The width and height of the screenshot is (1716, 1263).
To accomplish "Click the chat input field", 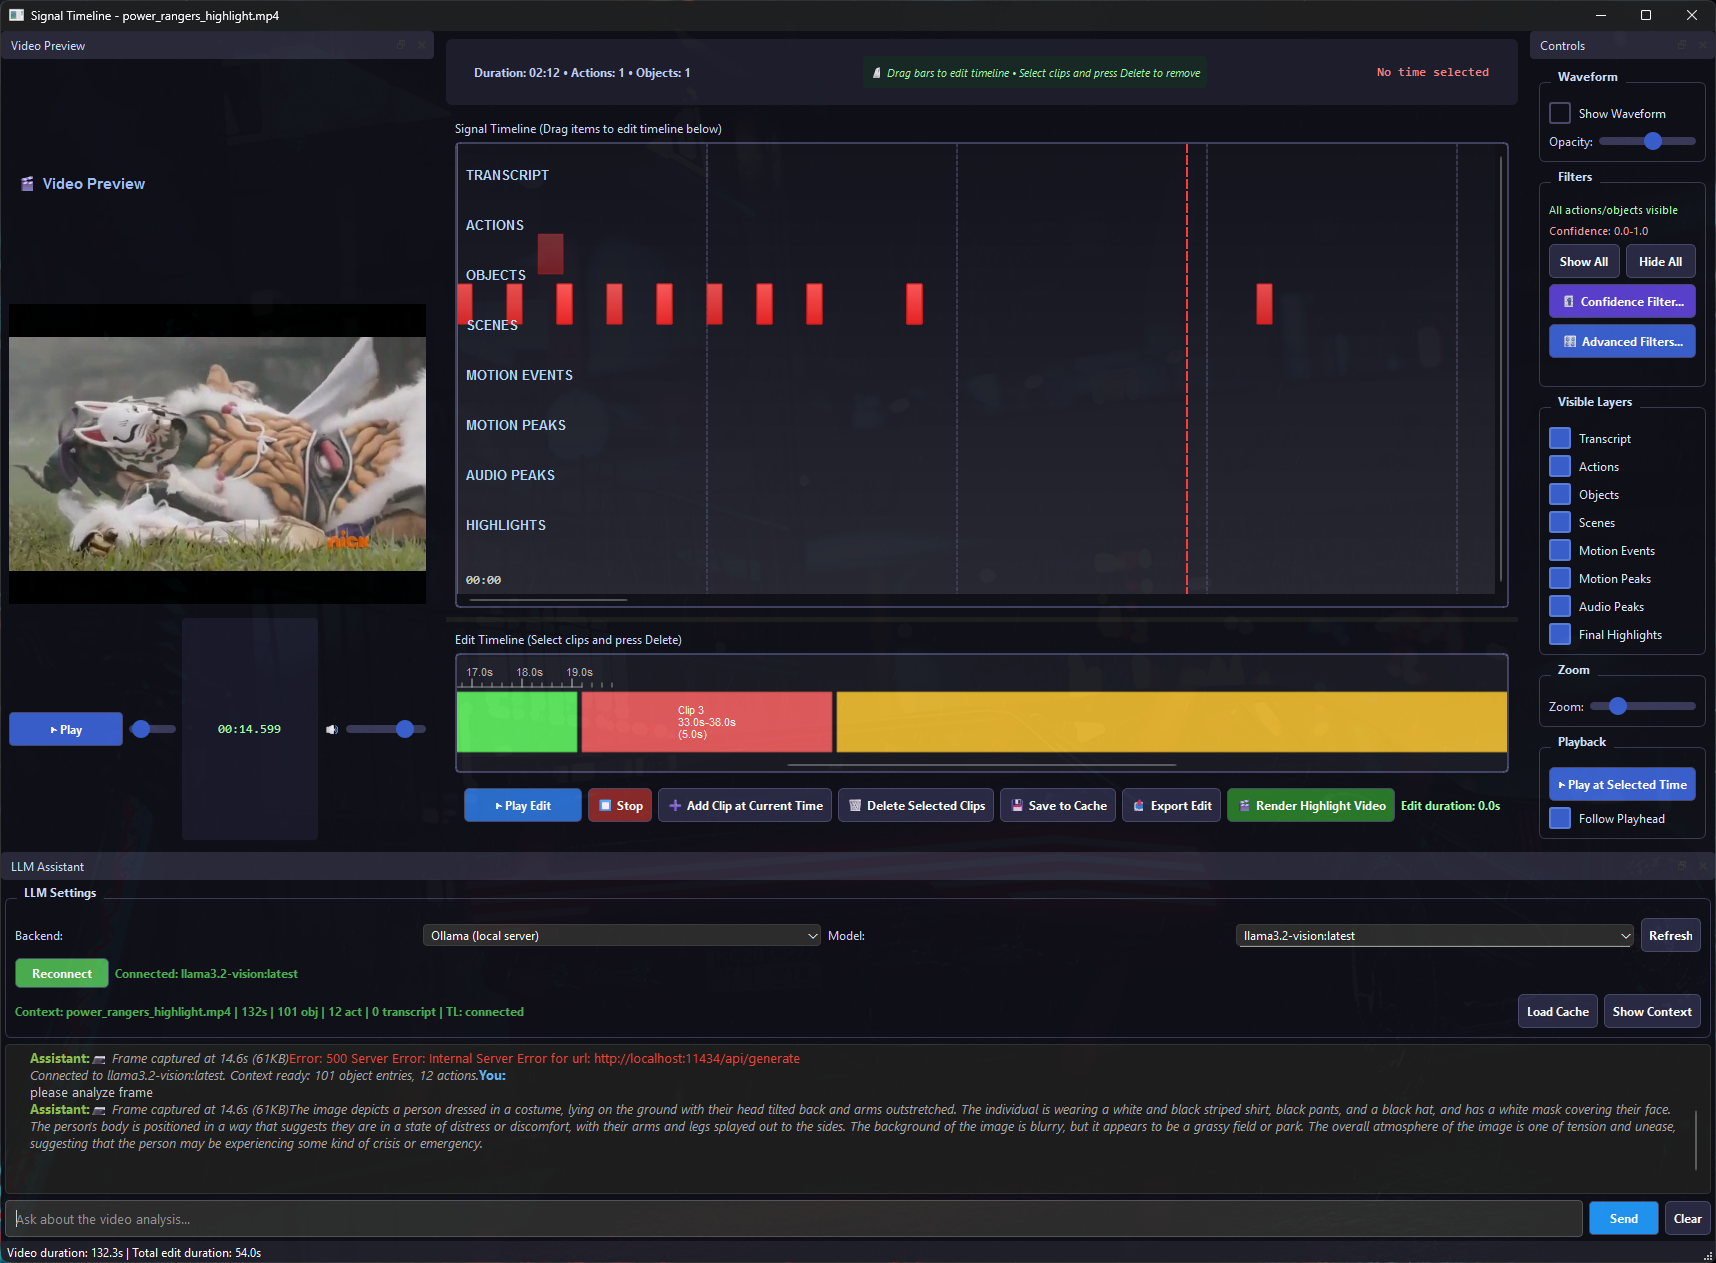I will (x=794, y=1218).
